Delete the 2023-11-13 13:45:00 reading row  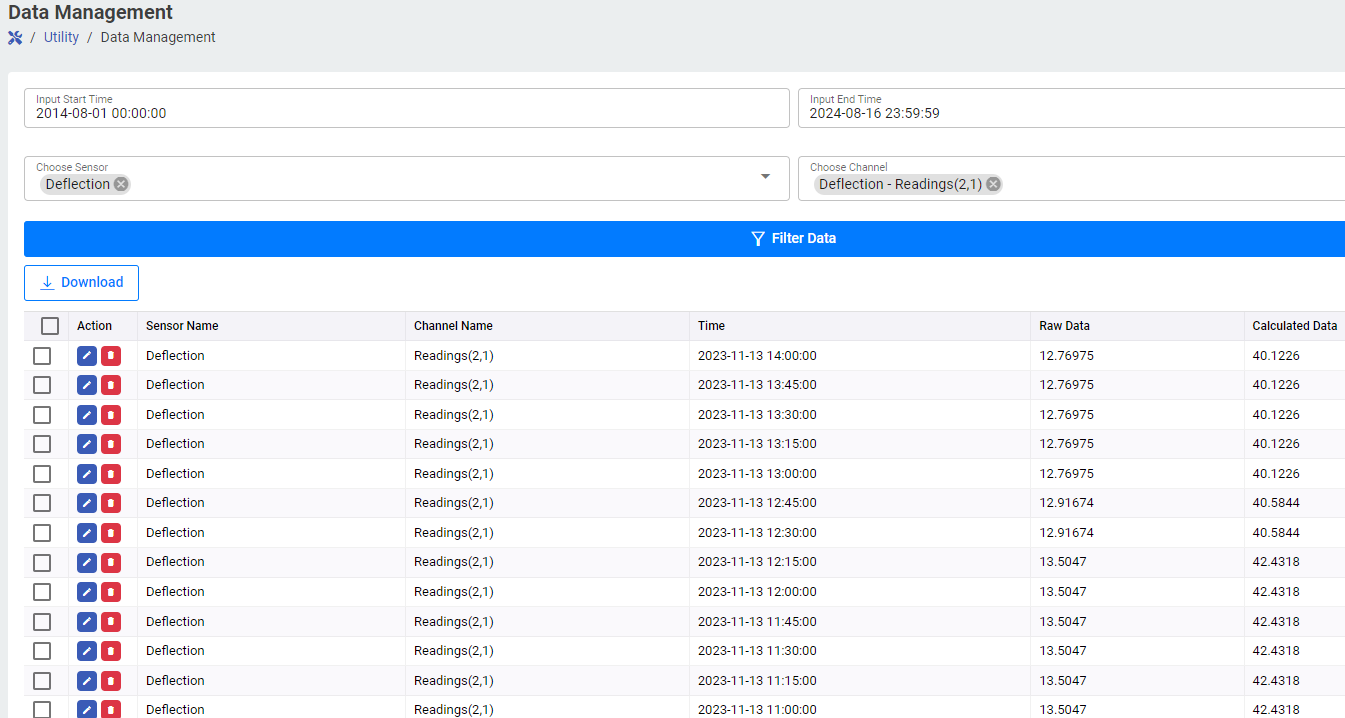[x=111, y=385]
